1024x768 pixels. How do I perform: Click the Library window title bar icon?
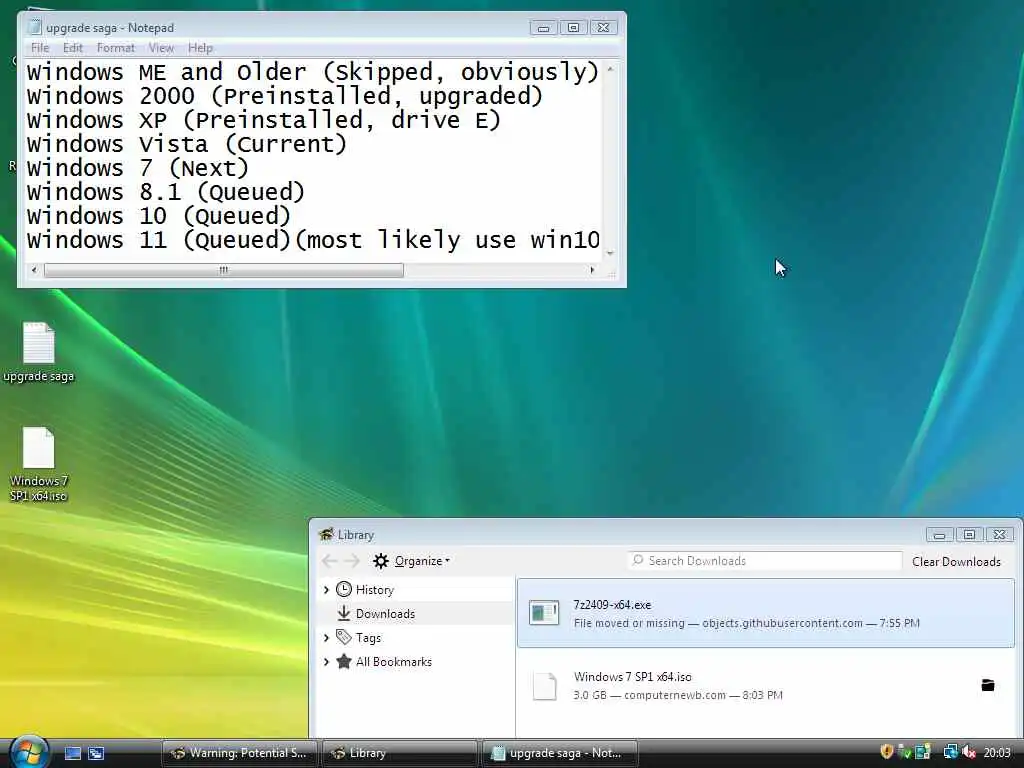[326, 534]
